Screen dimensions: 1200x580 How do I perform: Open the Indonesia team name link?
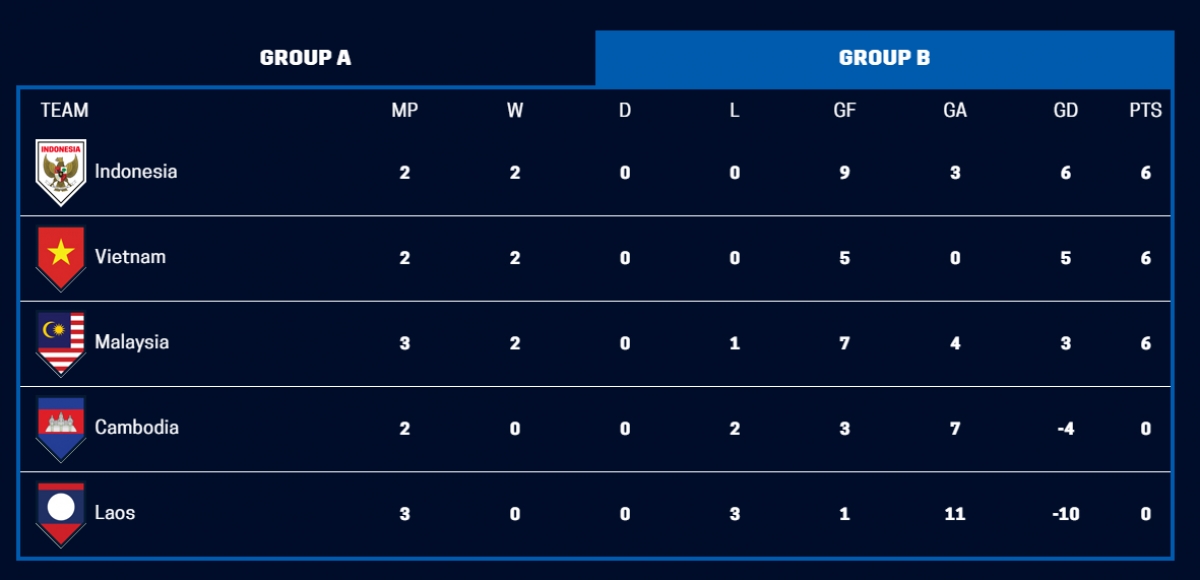(136, 172)
